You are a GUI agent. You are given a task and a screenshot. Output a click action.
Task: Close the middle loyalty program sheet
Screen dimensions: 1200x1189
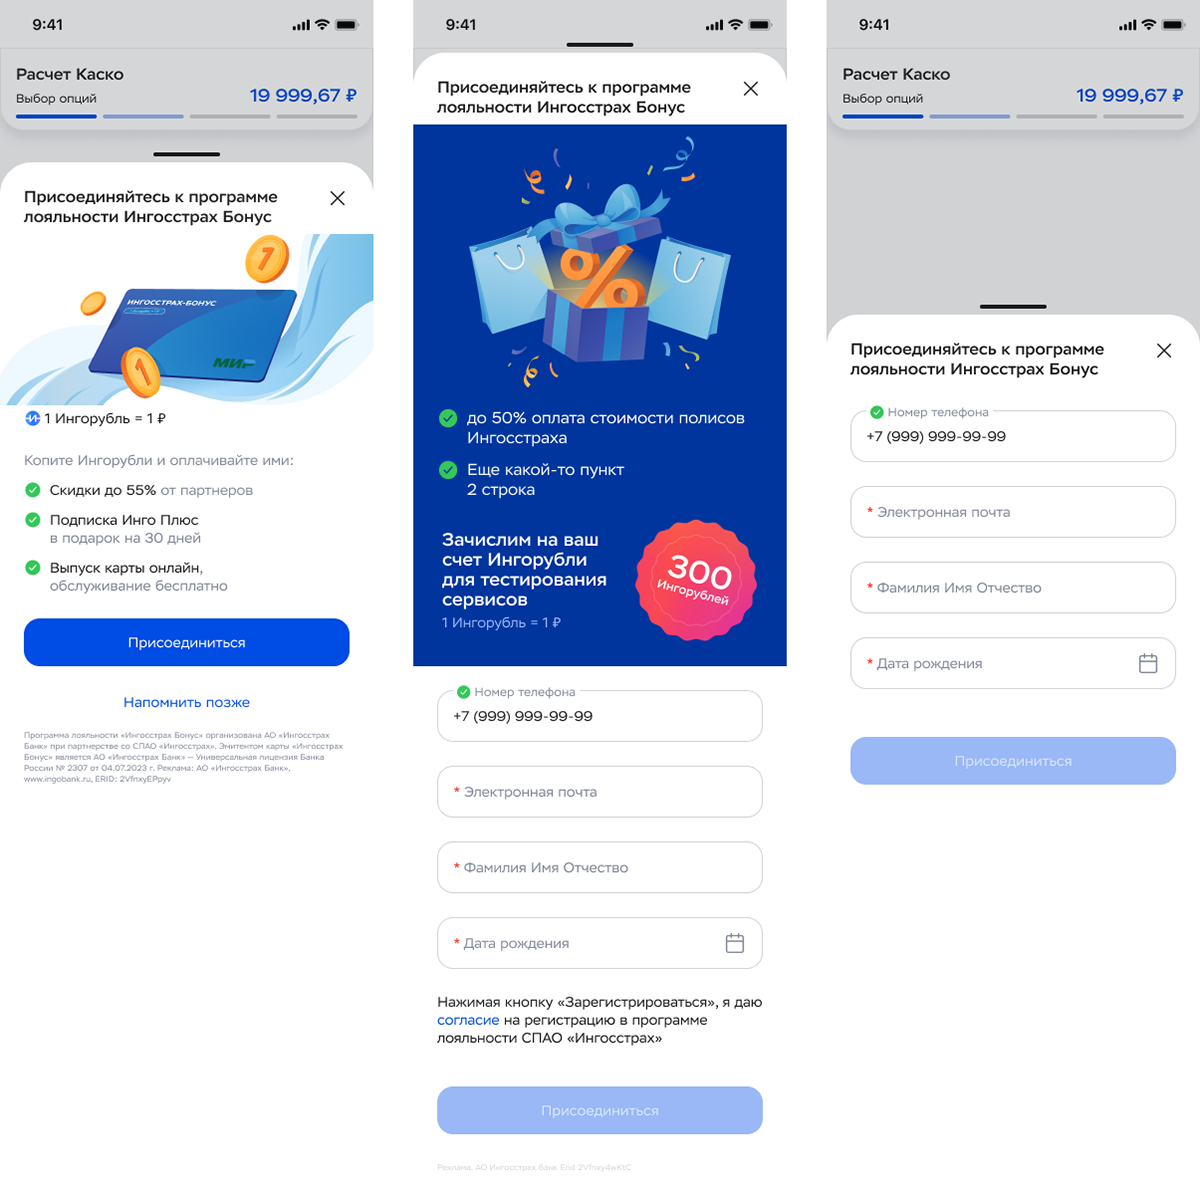751,89
